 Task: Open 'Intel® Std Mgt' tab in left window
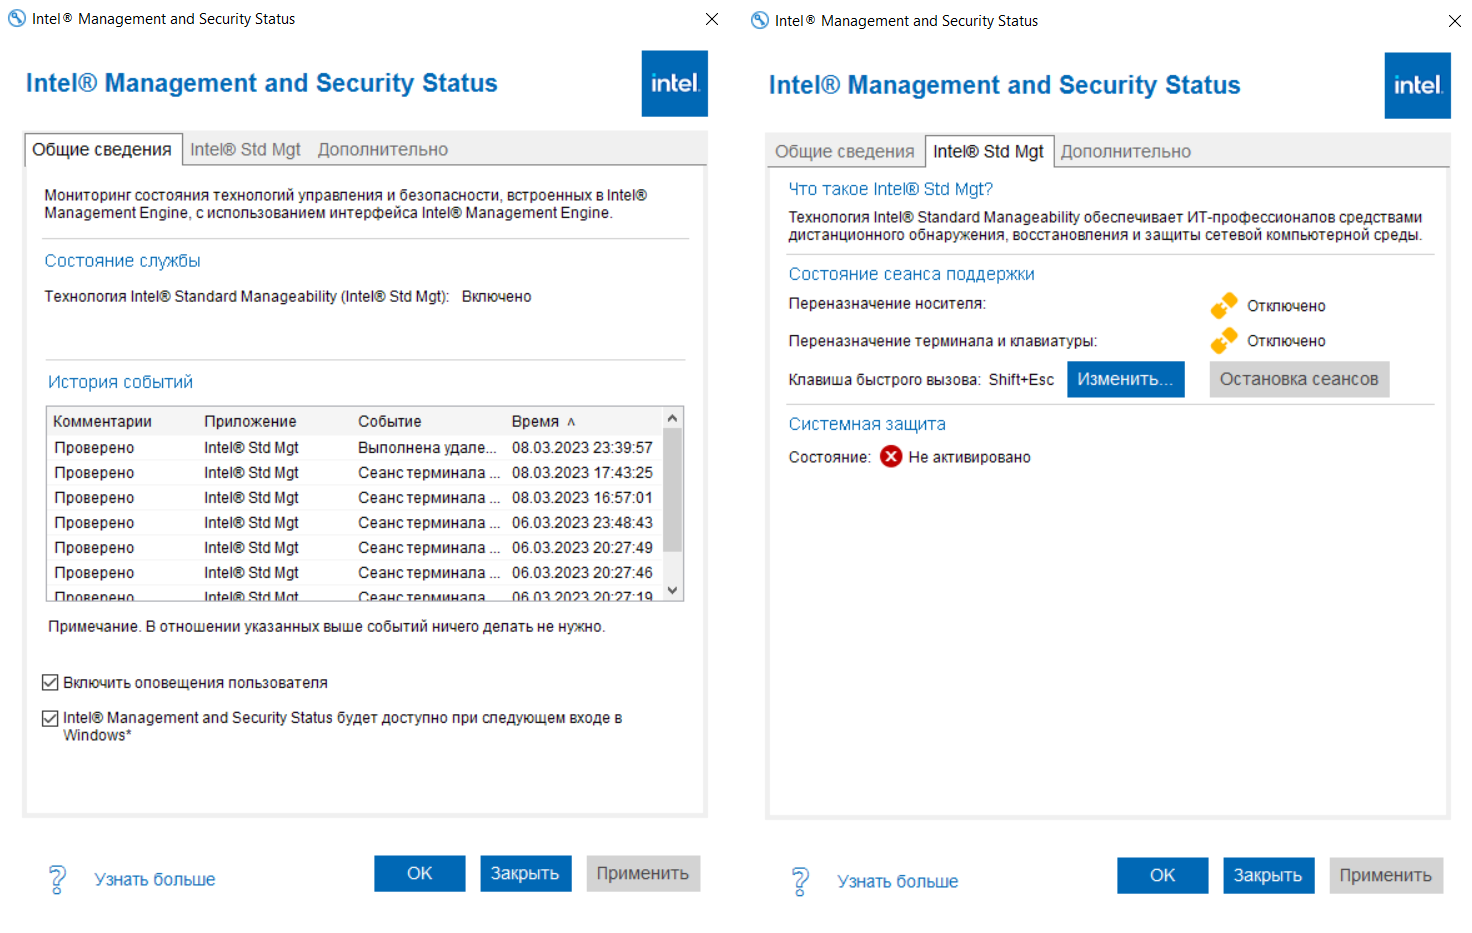pyautogui.click(x=245, y=149)
